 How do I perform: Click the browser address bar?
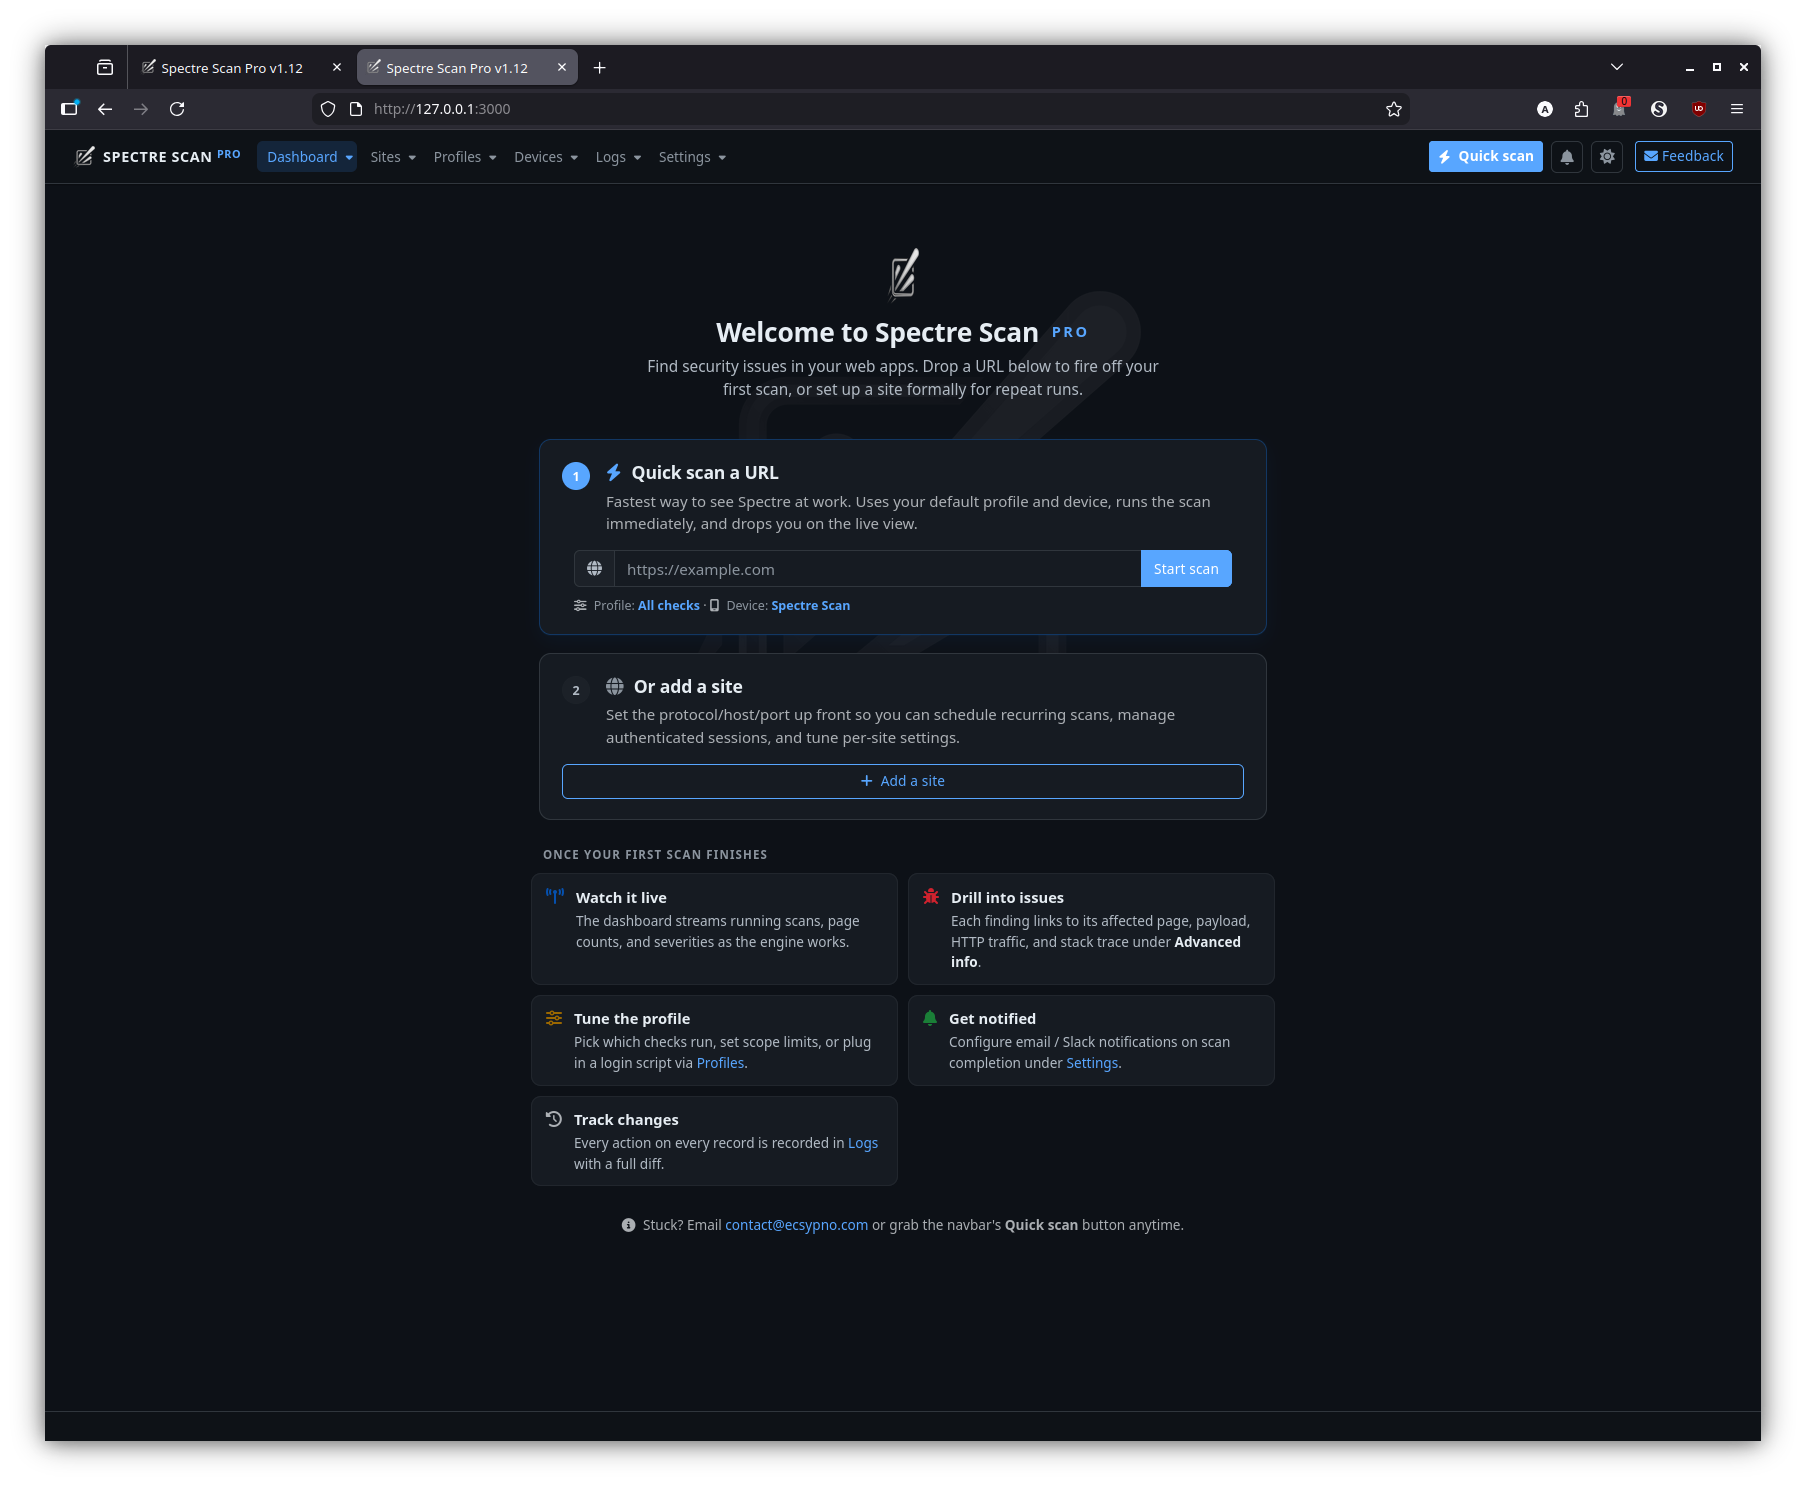click(x=860, y=109)
